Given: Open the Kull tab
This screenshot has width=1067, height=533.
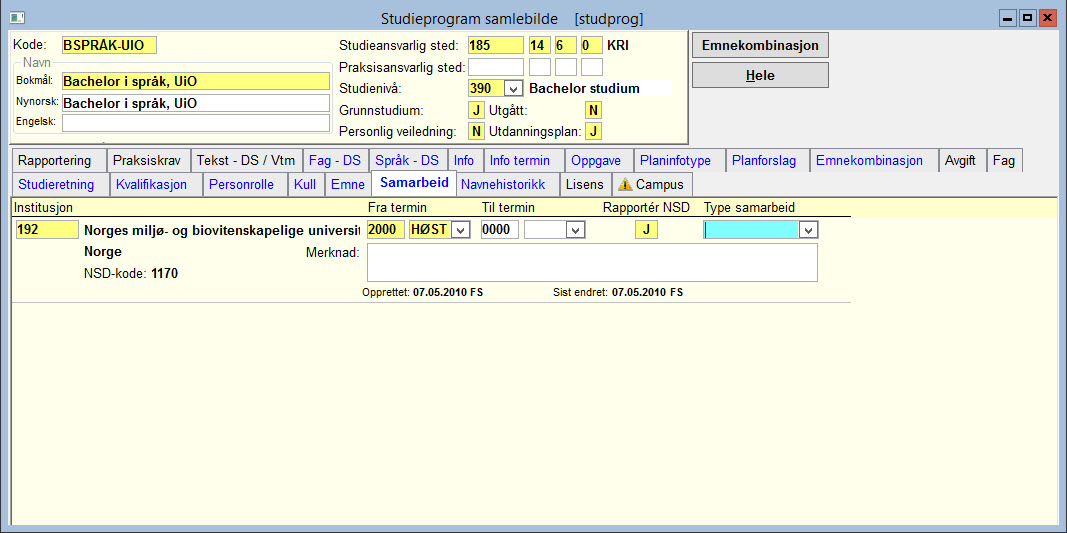Looking at the screenshot, I should pyautogui.click(x=305, y=184).
